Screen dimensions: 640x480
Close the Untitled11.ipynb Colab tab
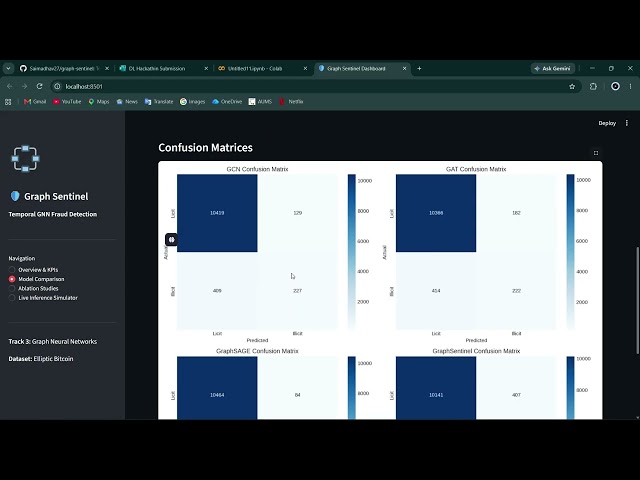coord(305,69)
